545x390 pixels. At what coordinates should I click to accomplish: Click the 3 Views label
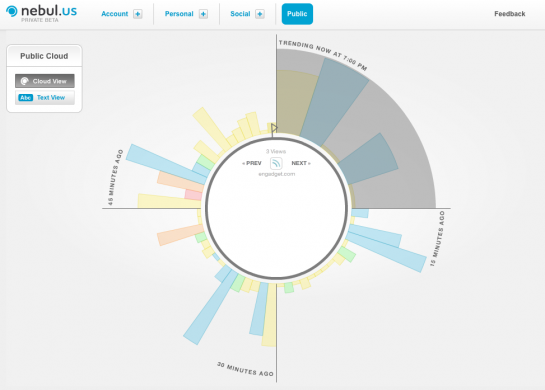276,151
